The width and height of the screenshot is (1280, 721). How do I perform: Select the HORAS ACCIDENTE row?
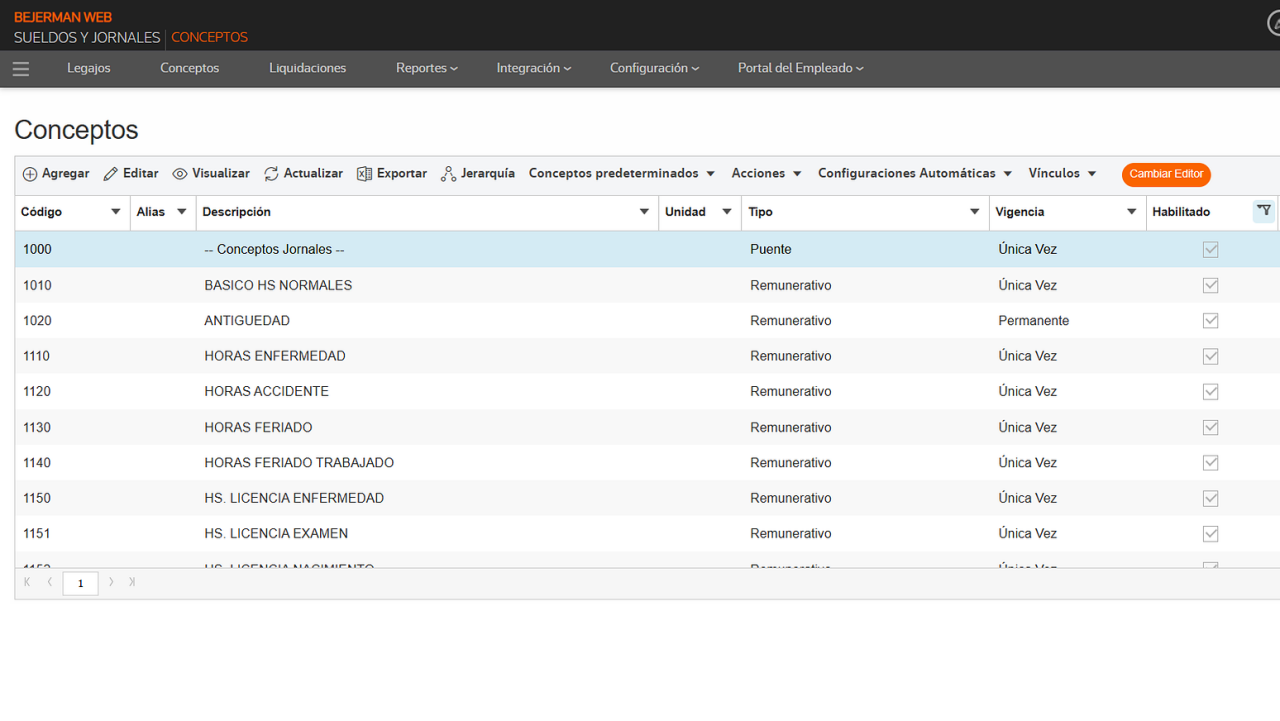[647, 391]
